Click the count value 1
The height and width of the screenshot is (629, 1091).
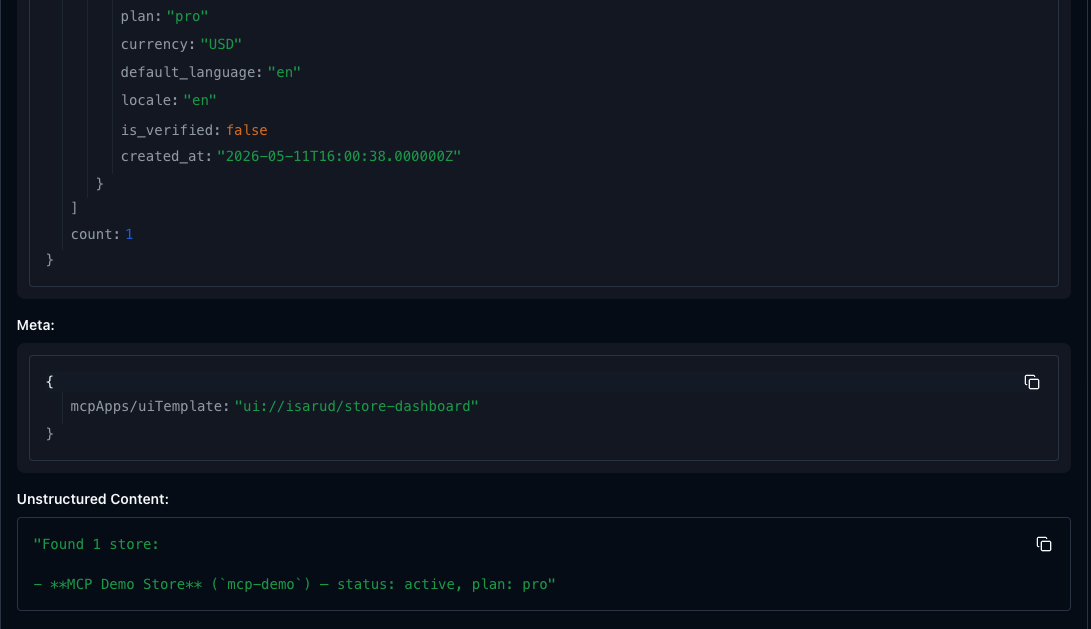129,234
